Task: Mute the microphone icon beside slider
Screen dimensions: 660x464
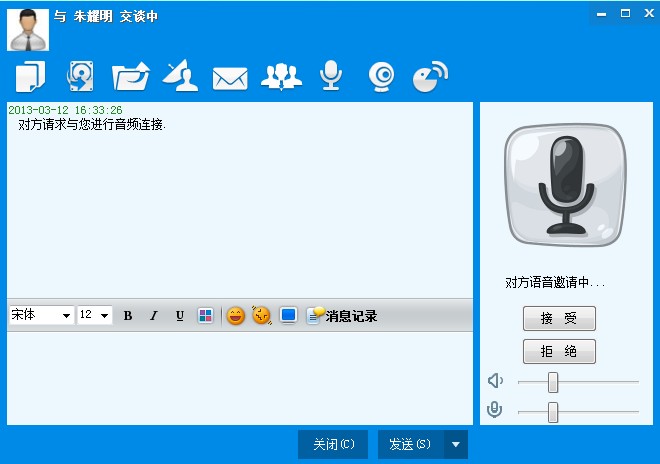Action: click(495, 410)
